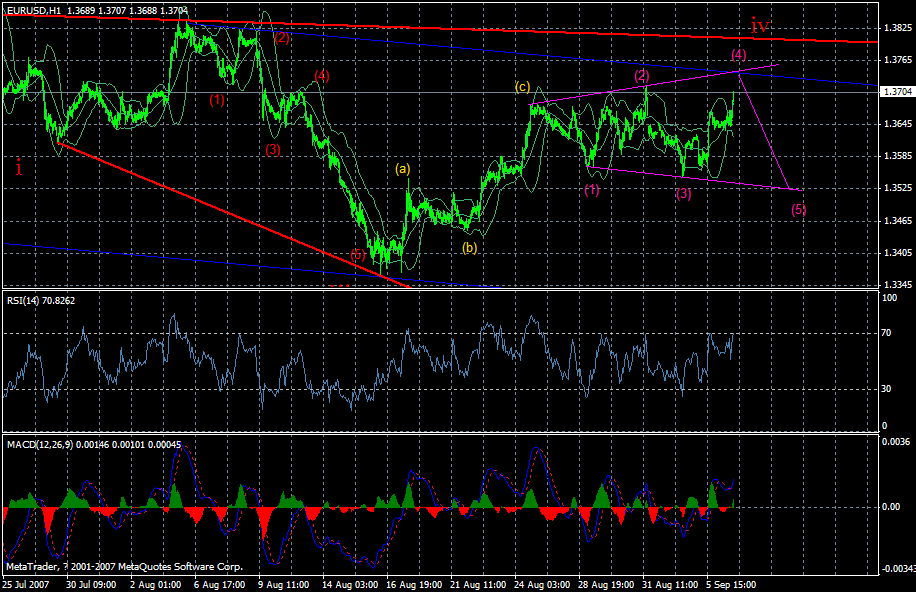Image resolution: width=916 pixels, height=592 pixels.
Task: Select red wave label (2)
Action: (x=282, y=37)
